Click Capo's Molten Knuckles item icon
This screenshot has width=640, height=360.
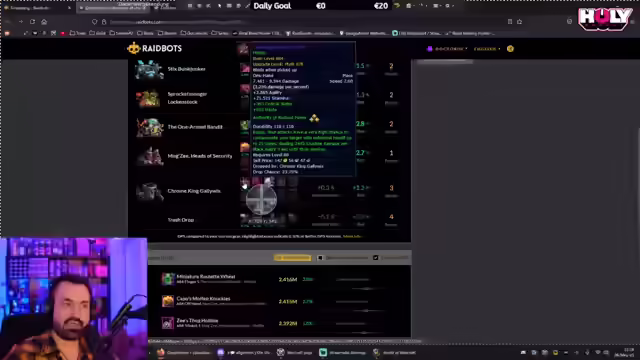[167, 301]
